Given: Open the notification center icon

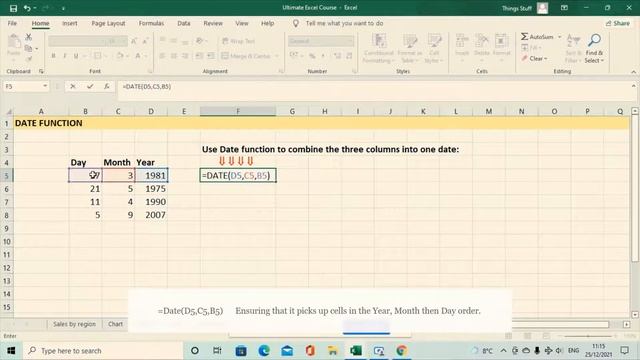Looking at the screenshot, I should (624, 351).
